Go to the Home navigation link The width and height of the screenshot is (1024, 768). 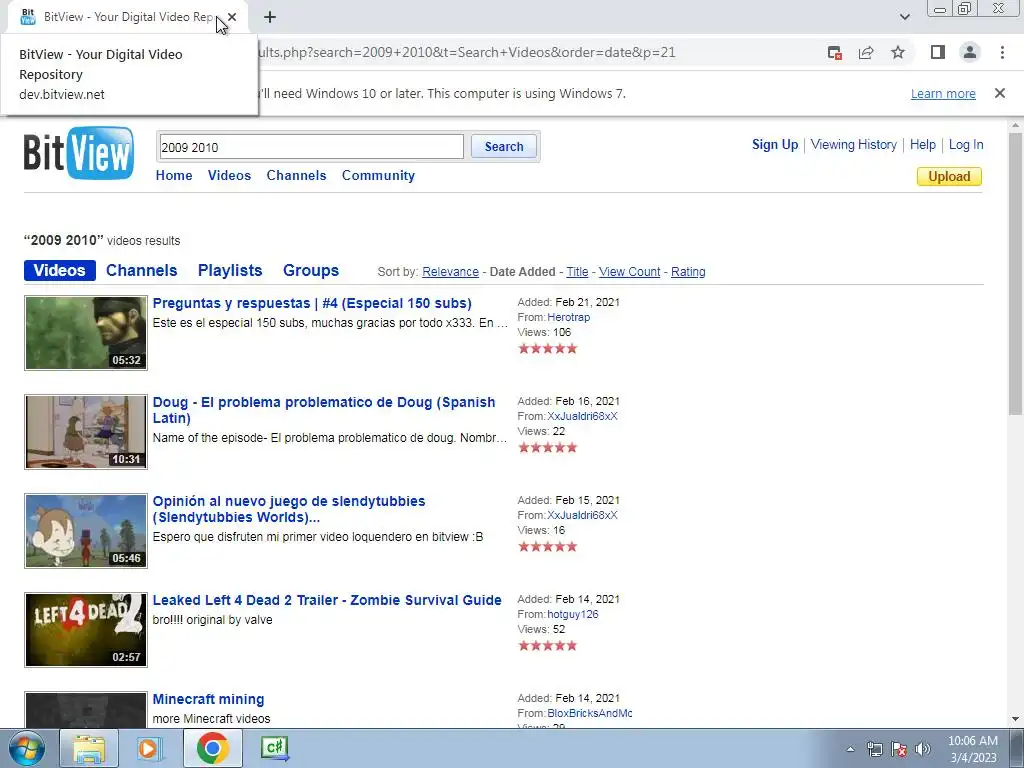point(174,175)
